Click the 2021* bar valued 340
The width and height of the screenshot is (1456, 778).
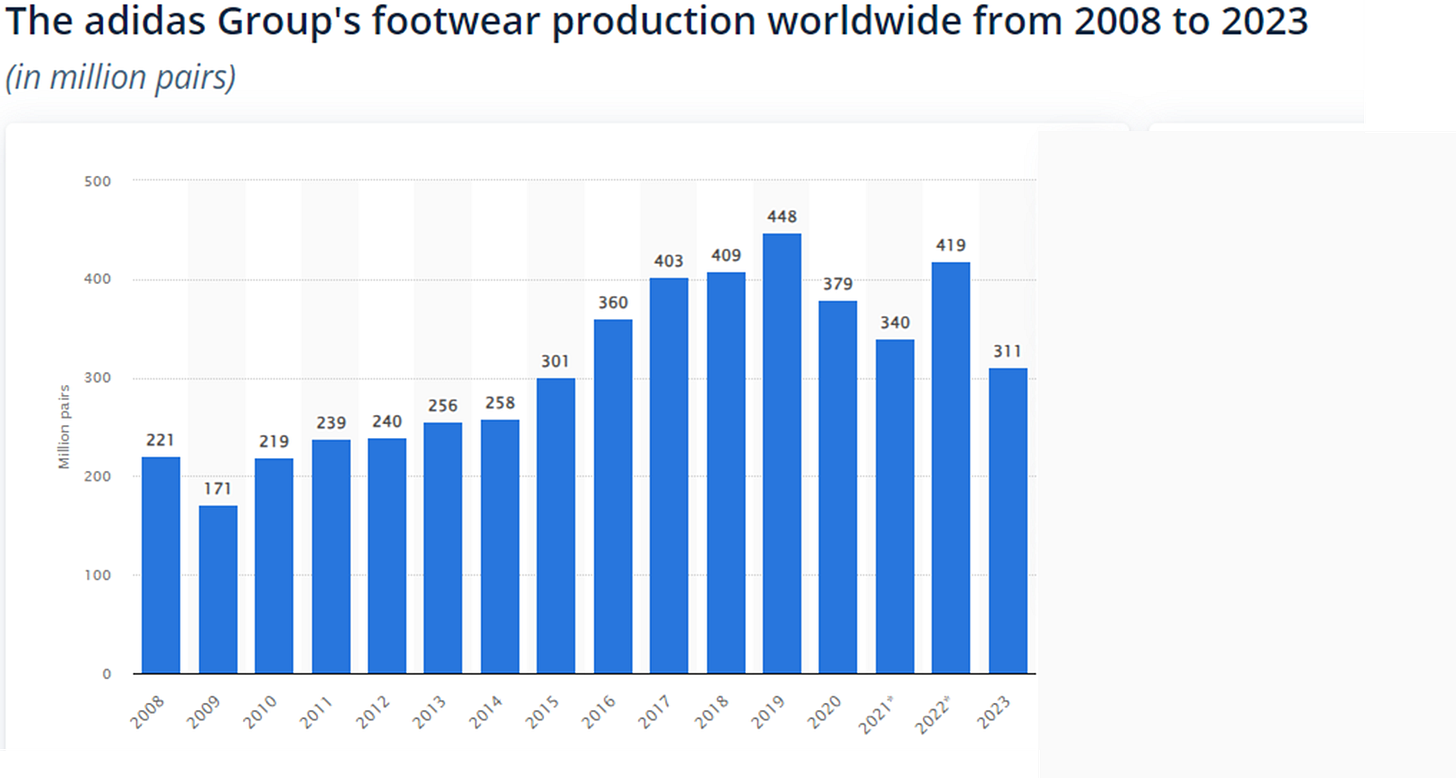tap(895, 507)
